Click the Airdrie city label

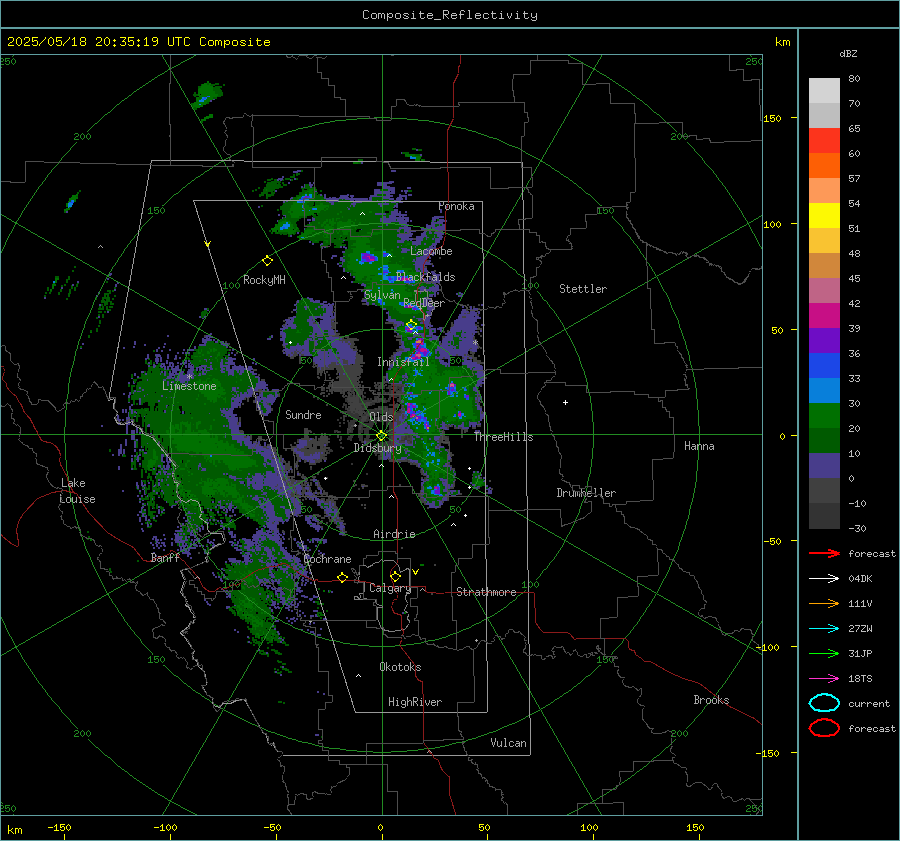pyautogui.click(x=394, y=534)
